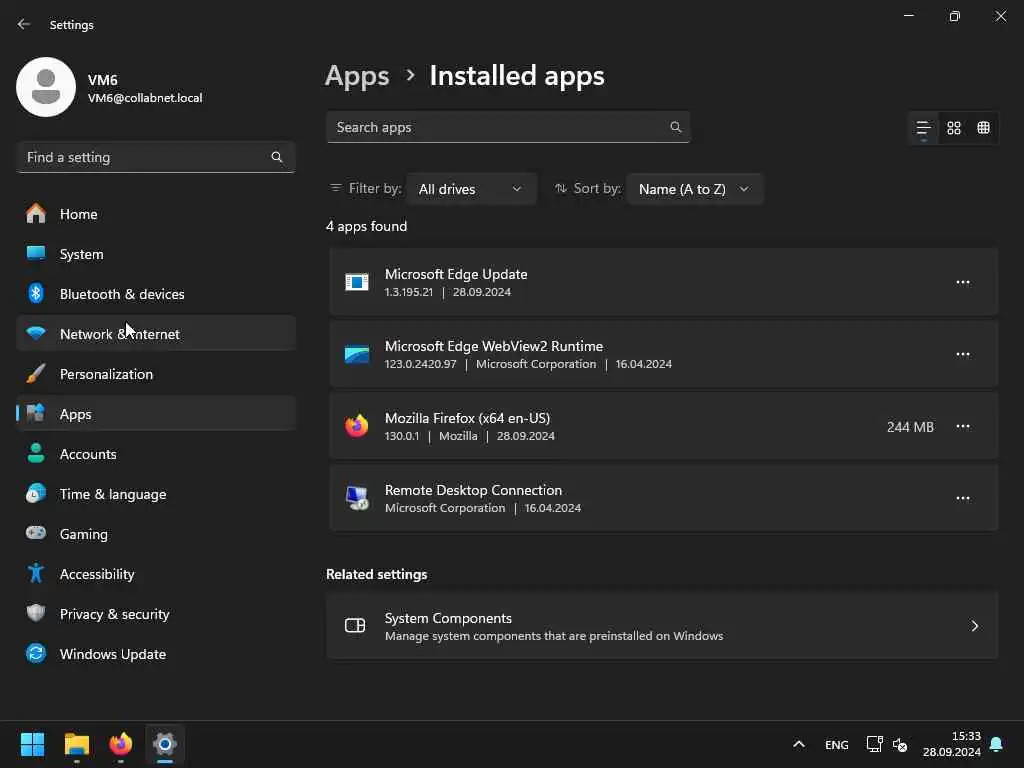Open Bluetooth & devices section
The width and height of the screenshot is (1024, 768).
pos(122,294)
